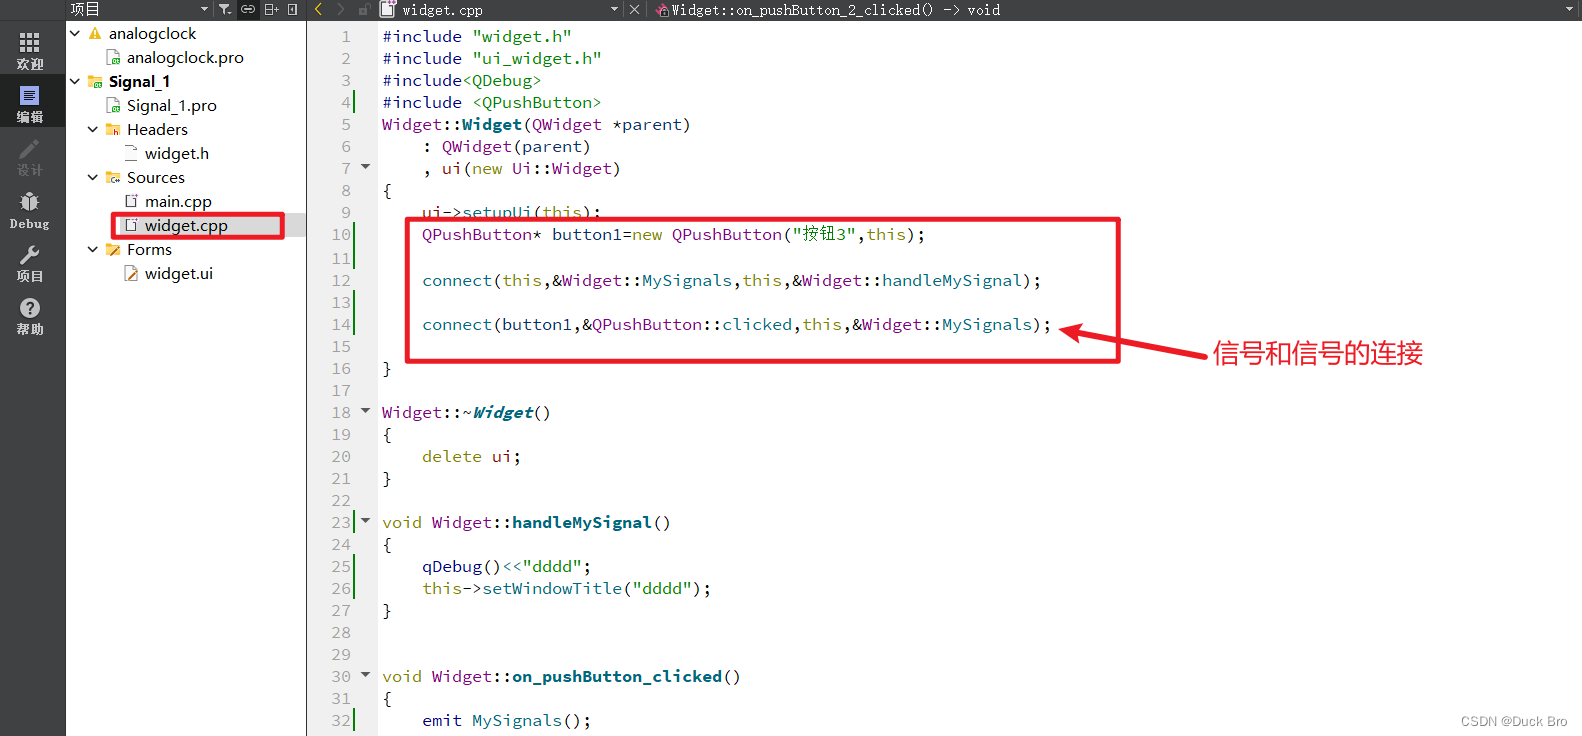Select the Forms folder label
Viewport: 1582px width, 736px height.
[149, 249]
